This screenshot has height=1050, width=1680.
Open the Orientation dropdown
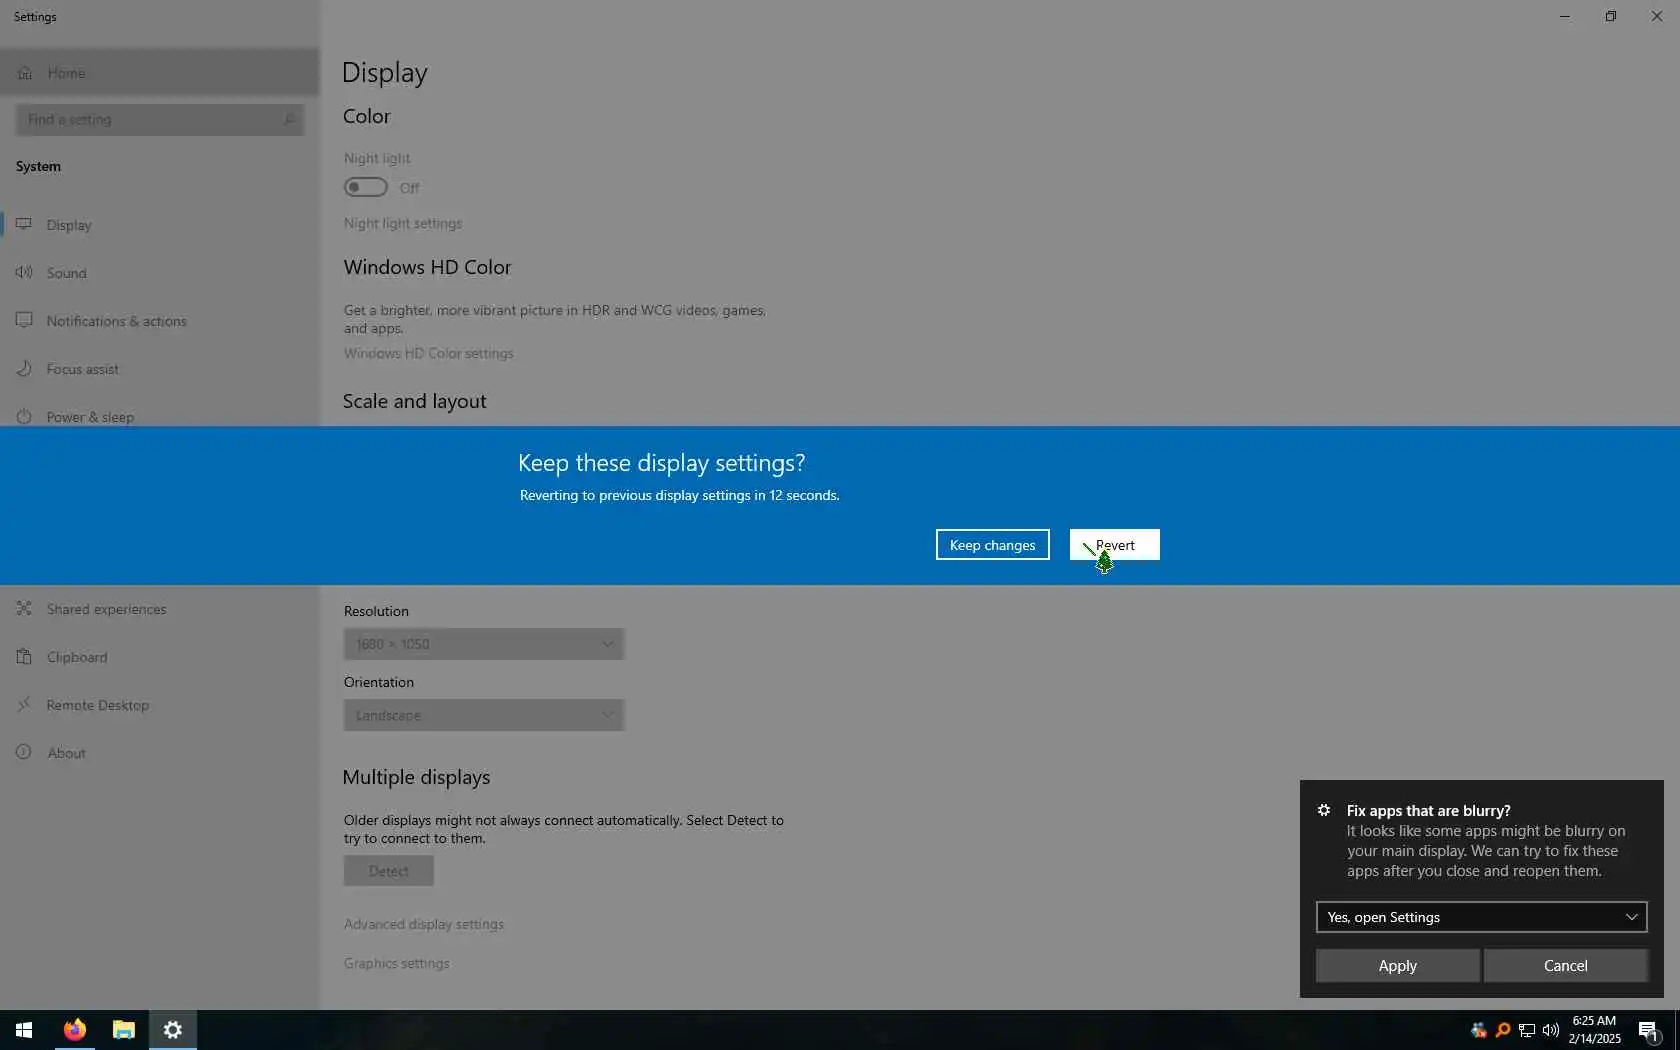(x=484, y=715)
